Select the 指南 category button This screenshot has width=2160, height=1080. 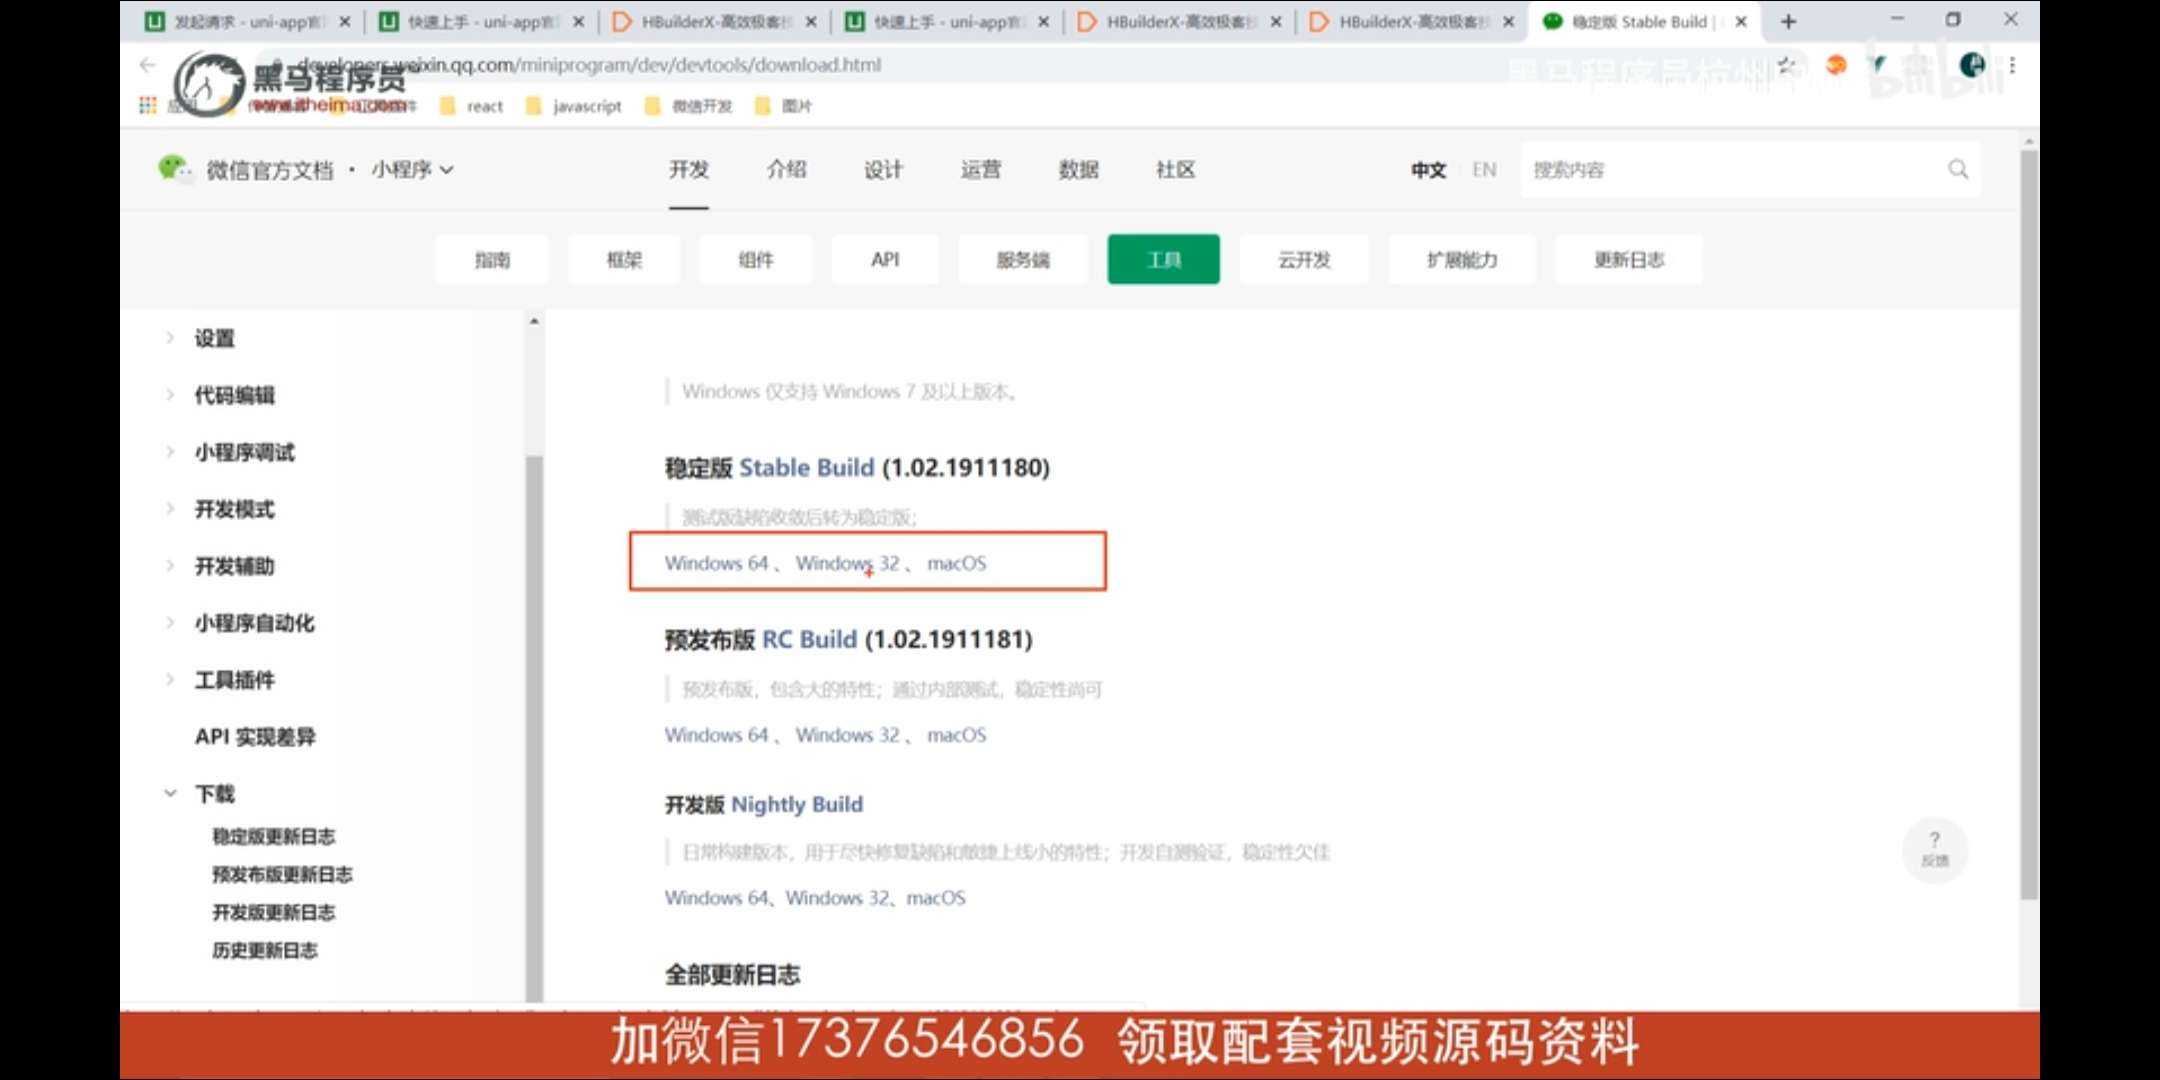[492, 260]
